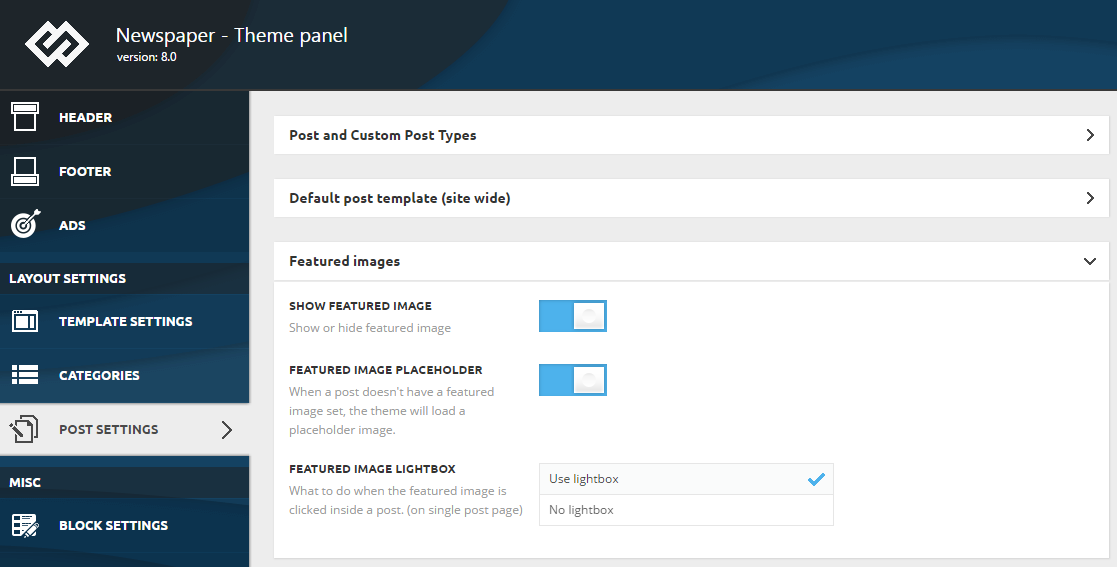Click the Block Settings icon

point(25,525)
